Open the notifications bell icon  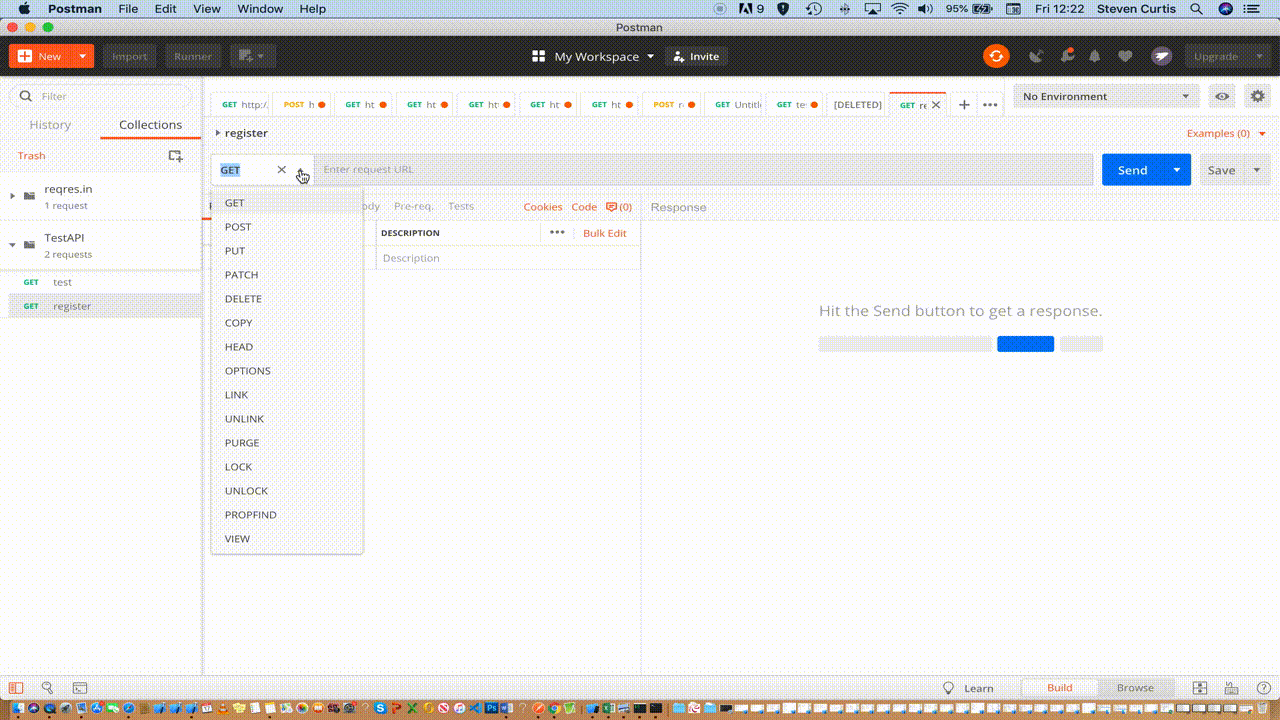(x=1095, y=56)
